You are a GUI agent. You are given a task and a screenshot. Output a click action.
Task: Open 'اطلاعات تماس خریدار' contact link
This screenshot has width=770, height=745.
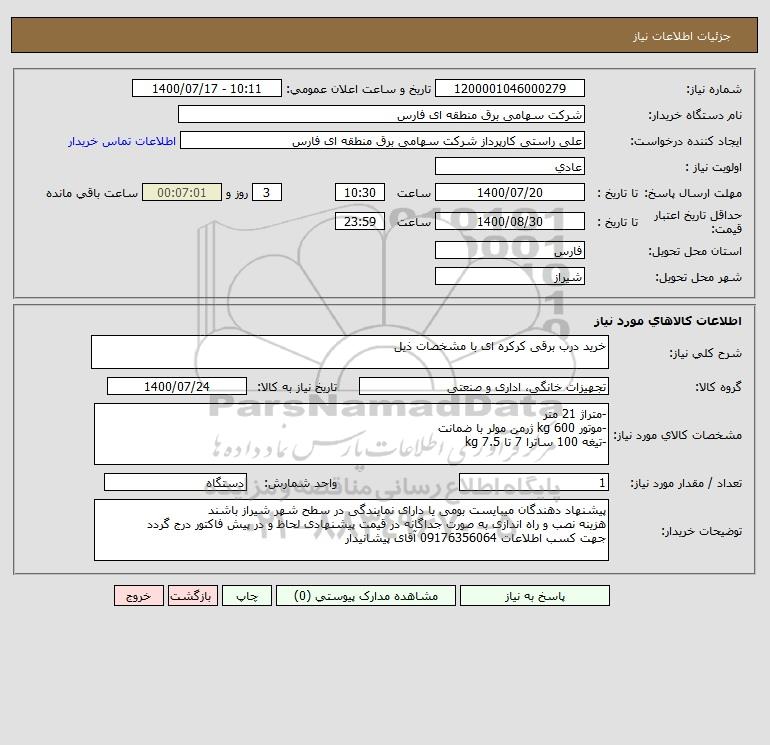122,141
